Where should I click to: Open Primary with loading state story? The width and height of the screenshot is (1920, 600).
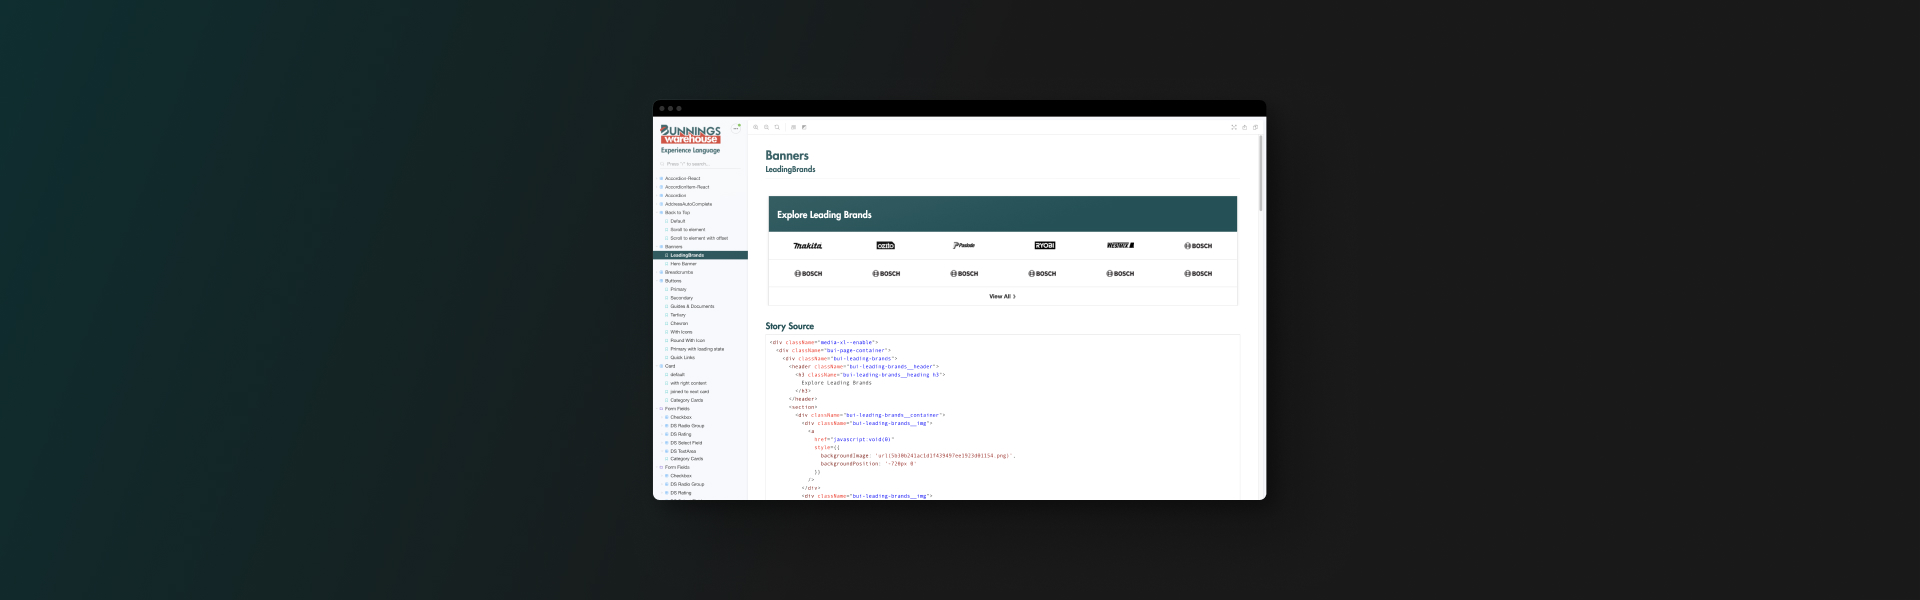coord(696,349)
